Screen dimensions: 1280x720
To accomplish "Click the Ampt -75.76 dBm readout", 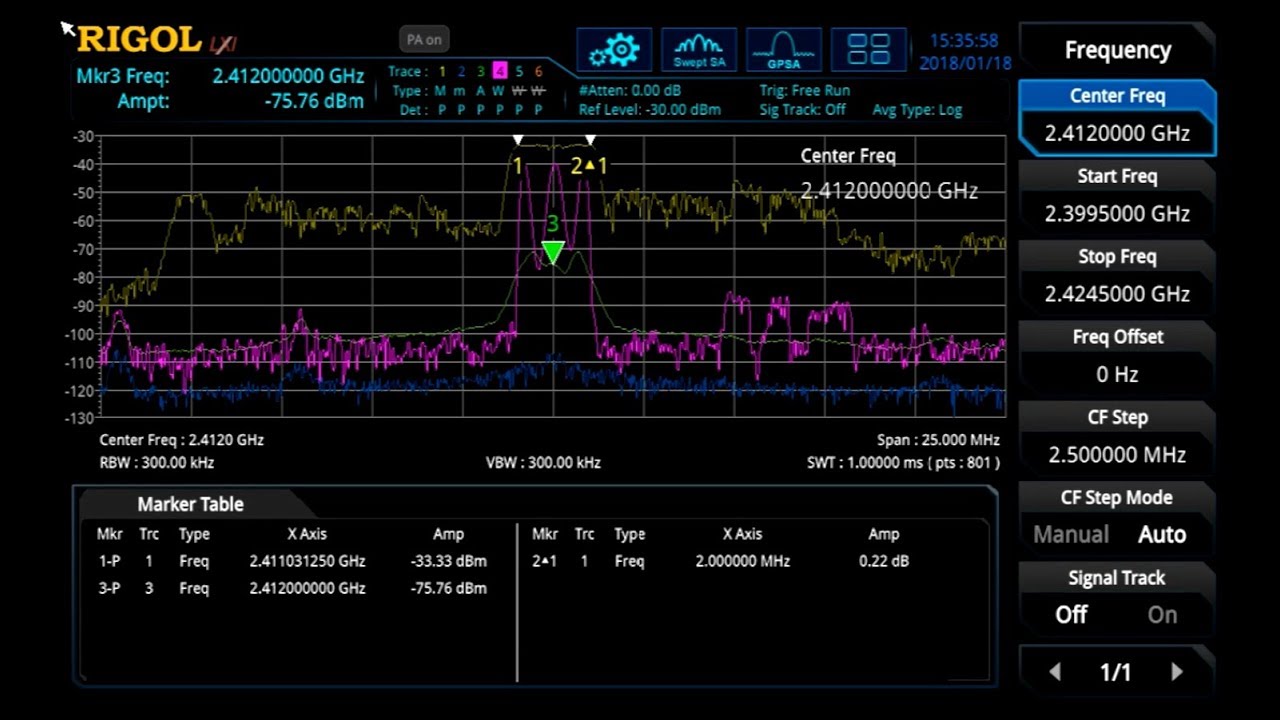I will (x=240, y=101).
